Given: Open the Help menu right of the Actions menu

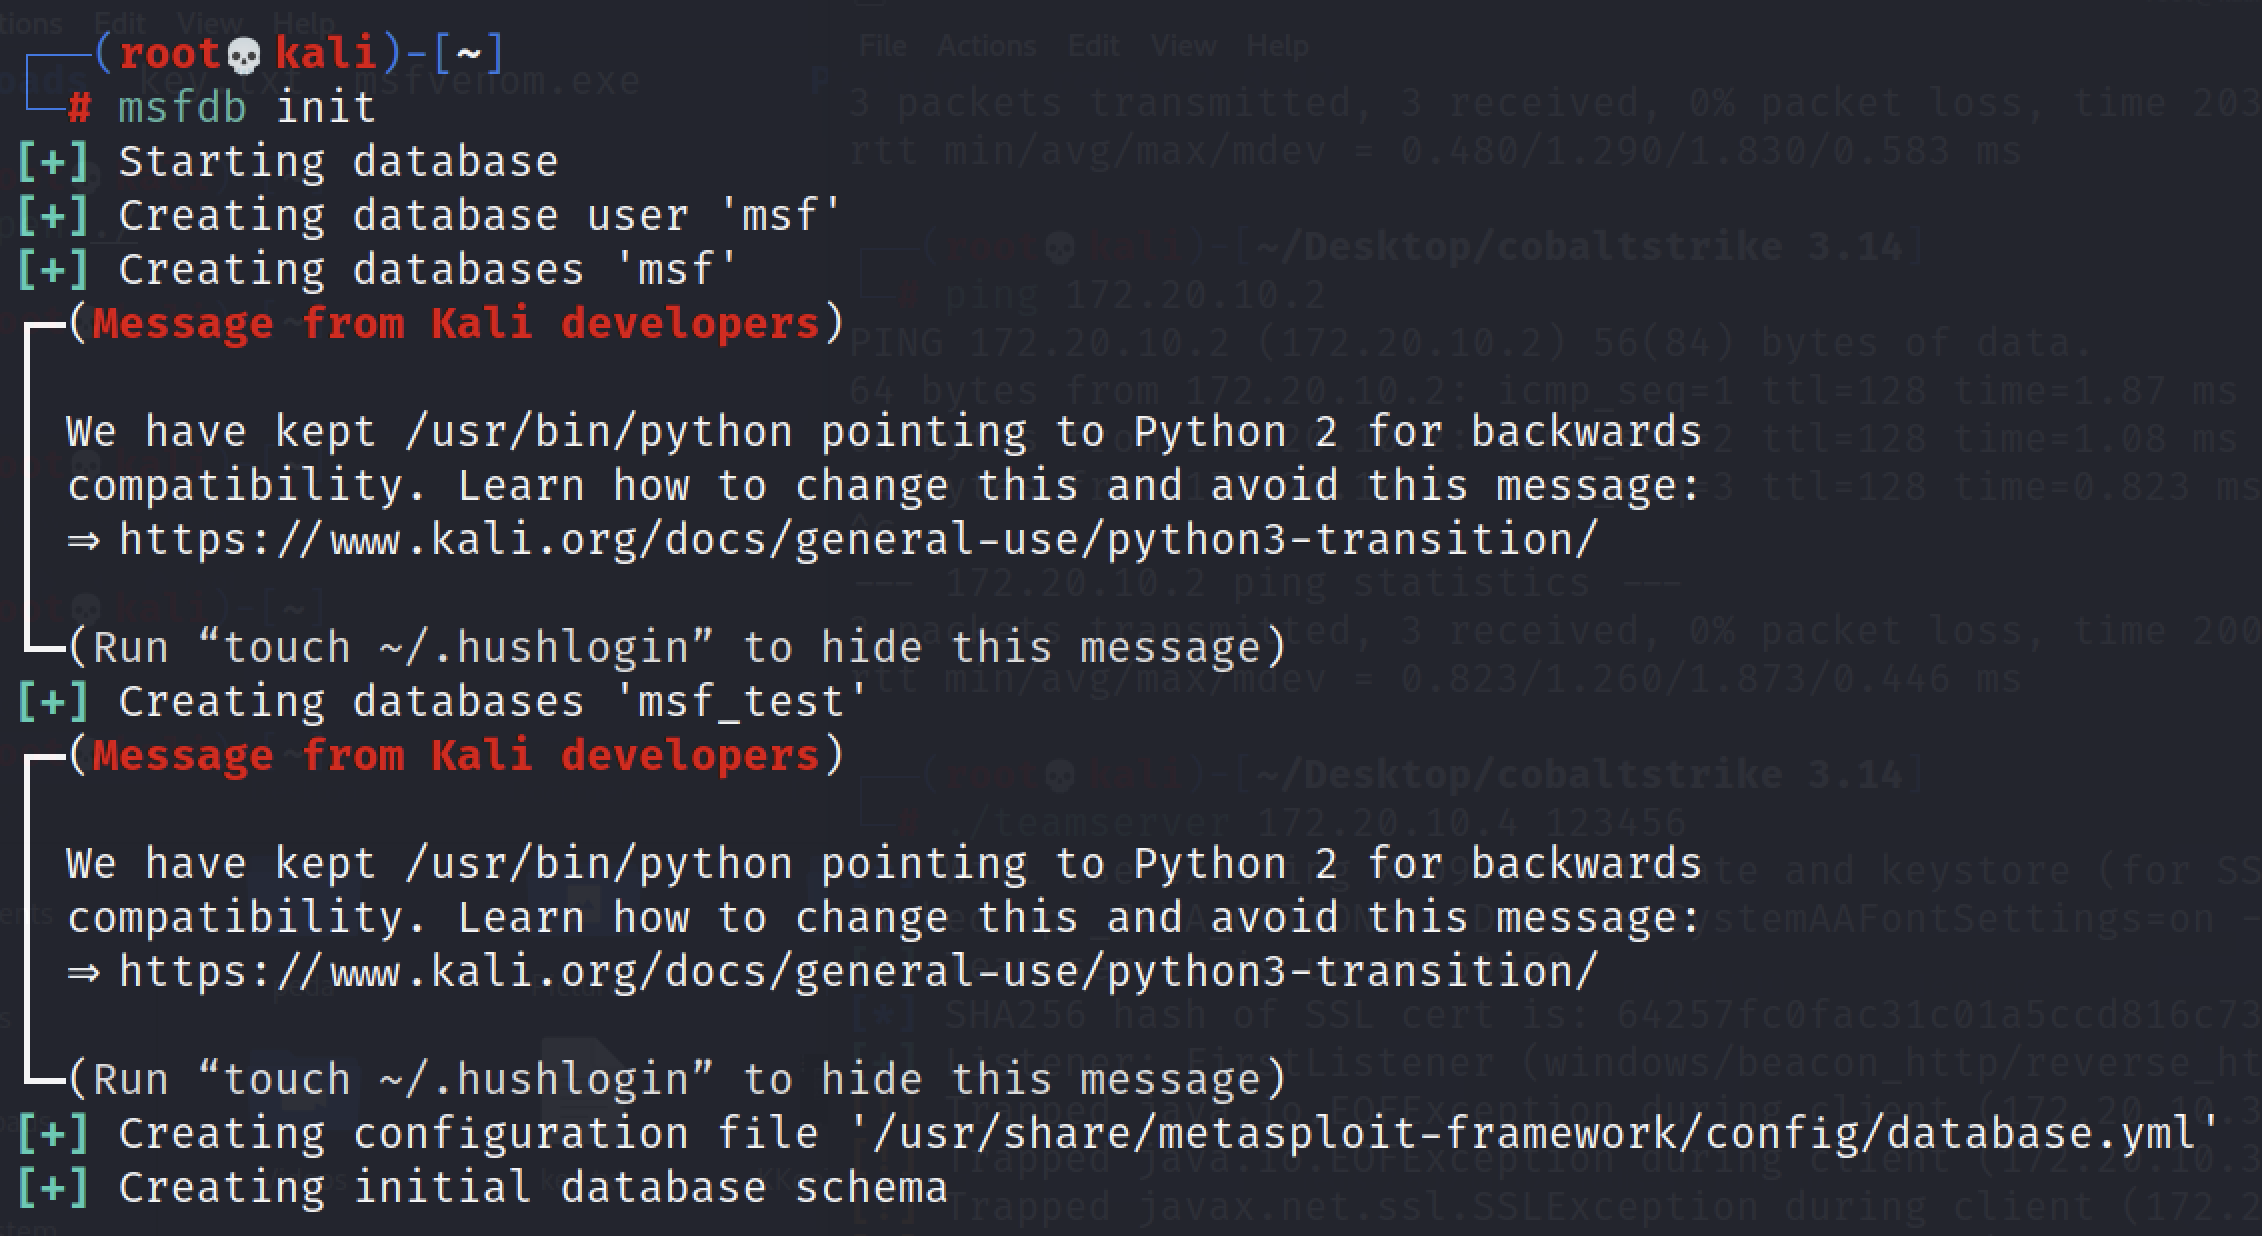Looking at the screenshot, I should click(1277, 46).
